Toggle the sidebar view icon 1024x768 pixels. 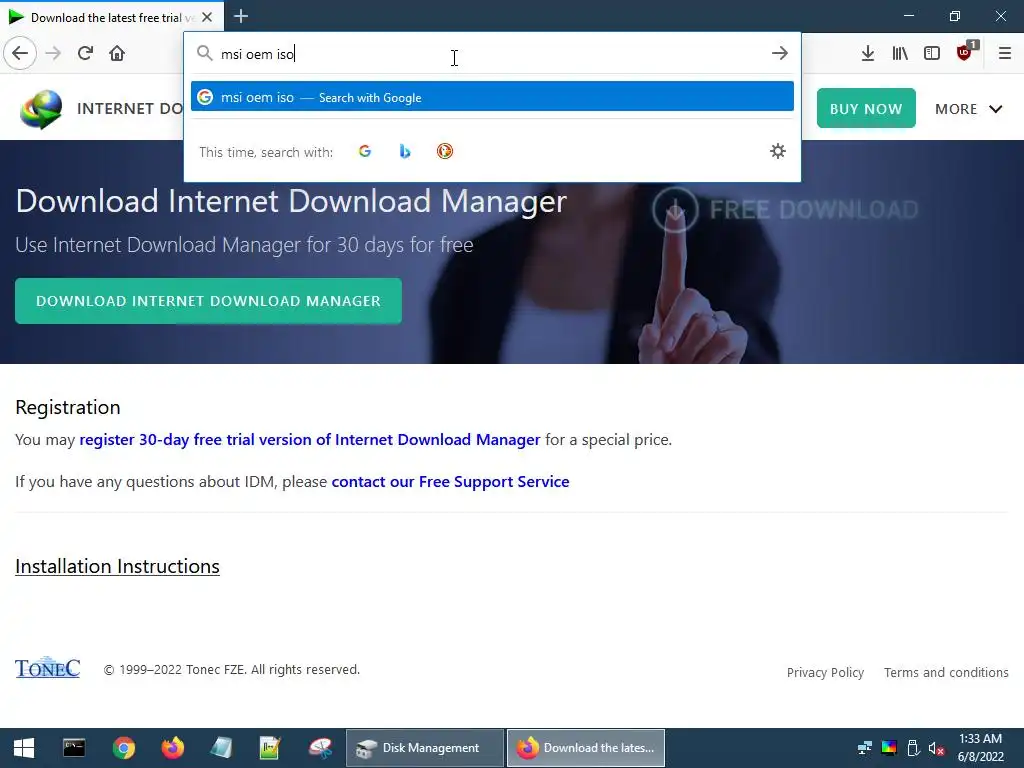pos(932,53)
